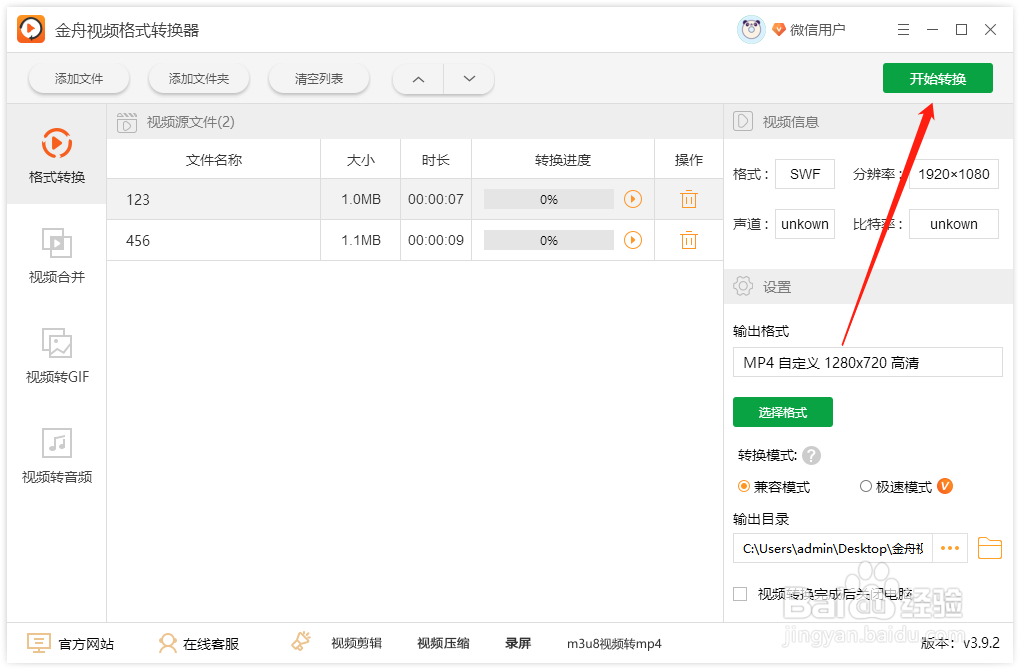1020x670 pixels.
Task: Move selected file down the list
Action: pos(468,78)
